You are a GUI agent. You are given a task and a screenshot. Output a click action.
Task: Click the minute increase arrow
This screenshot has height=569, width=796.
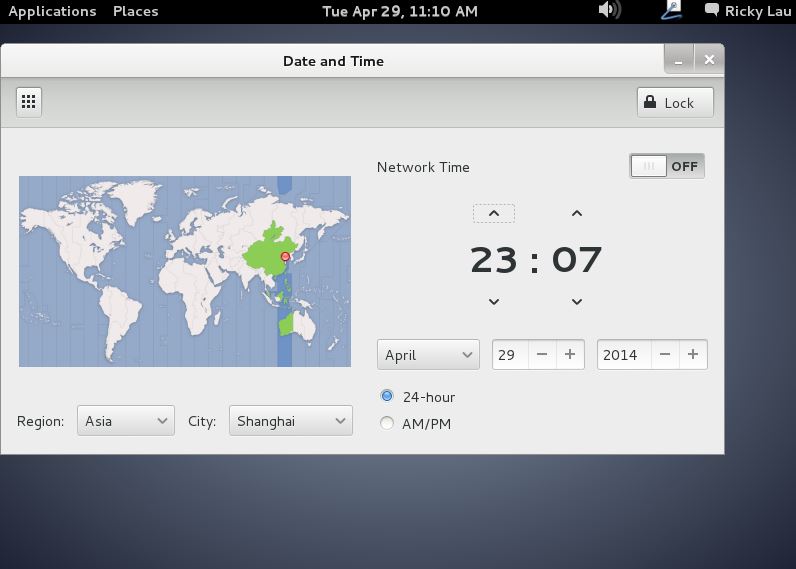point(576,213)
